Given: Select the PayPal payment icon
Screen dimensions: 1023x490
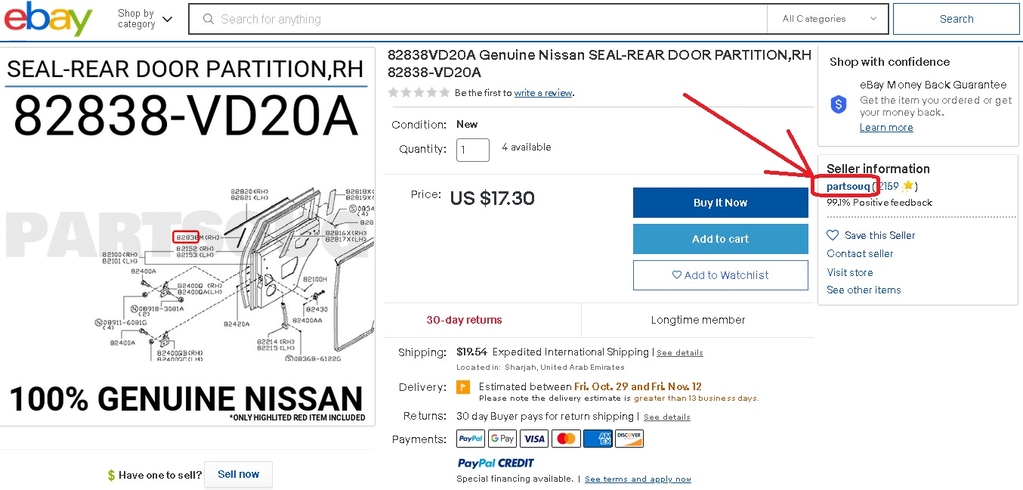Looking at the screenshot, I should click(x=470, y=439).
